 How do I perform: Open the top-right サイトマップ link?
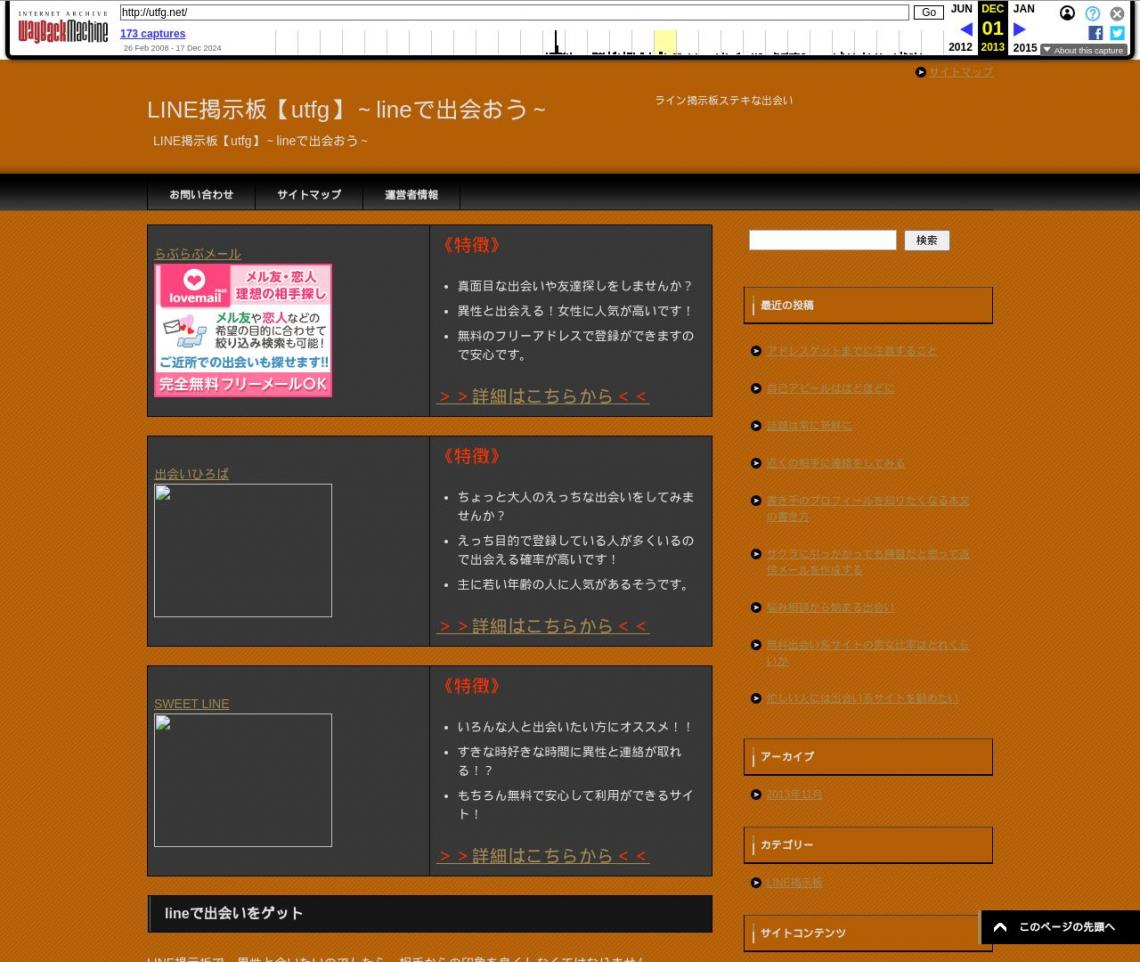pyautogui.click(x=960, y=72)
